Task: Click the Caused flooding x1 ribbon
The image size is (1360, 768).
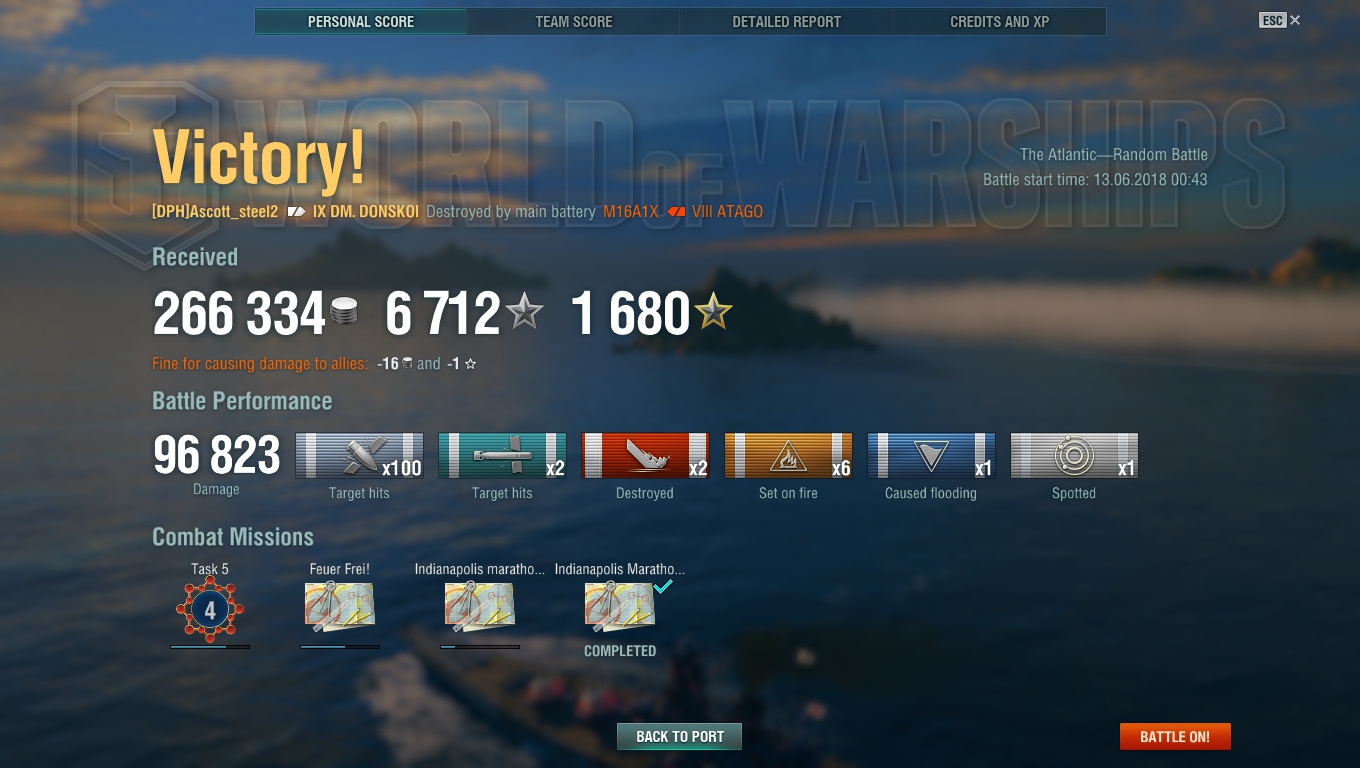Action: click(931, 456)
